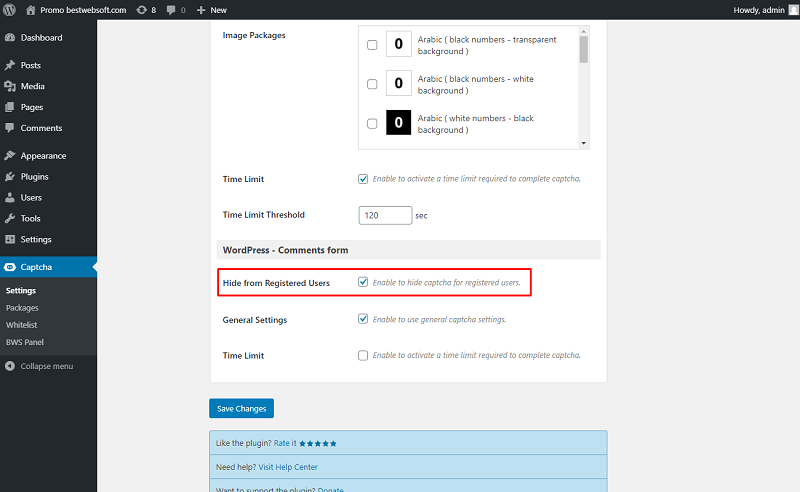Click the WordPress logo icon

(x=9, y=10)
